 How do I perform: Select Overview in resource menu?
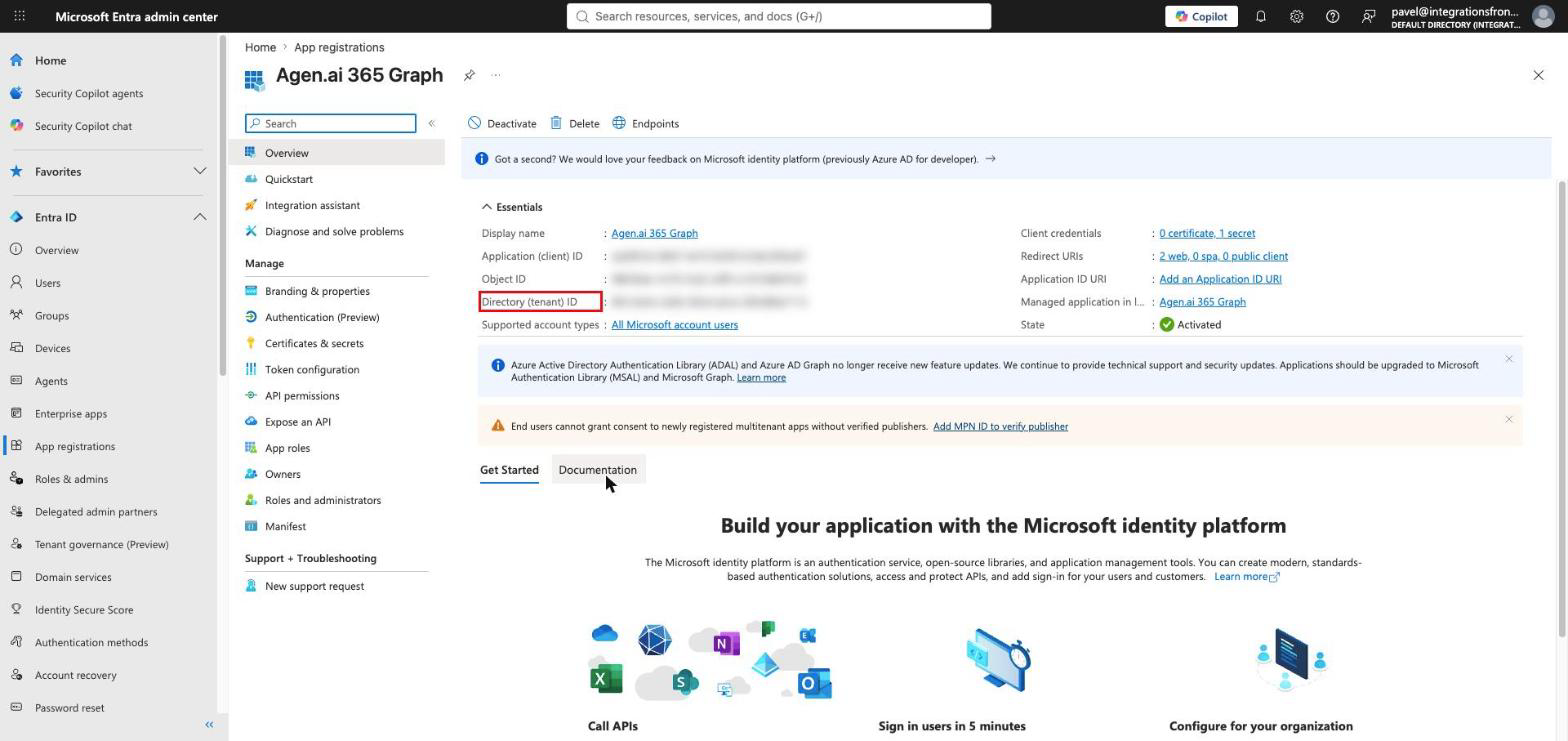(337, 153)
